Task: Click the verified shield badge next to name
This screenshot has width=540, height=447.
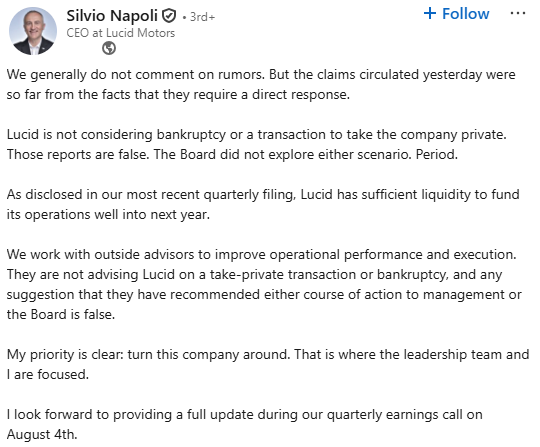Action: 169,16
